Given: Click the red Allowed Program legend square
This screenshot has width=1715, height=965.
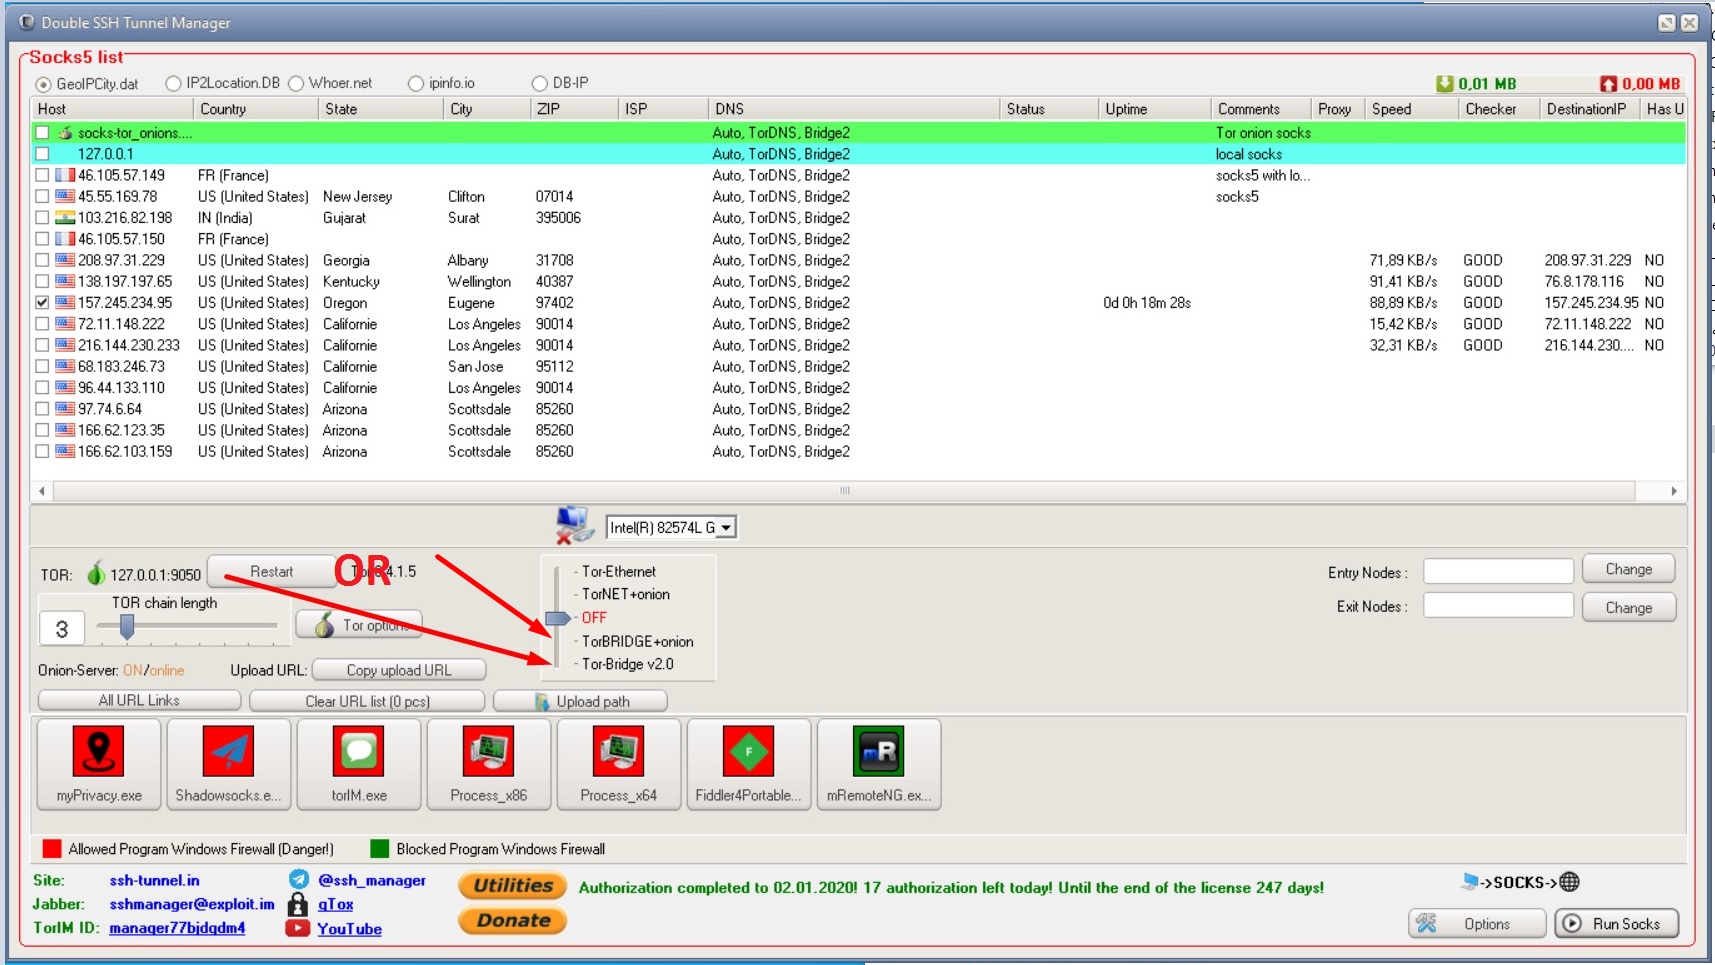Looking at the screenshot, I should (52, 849).
